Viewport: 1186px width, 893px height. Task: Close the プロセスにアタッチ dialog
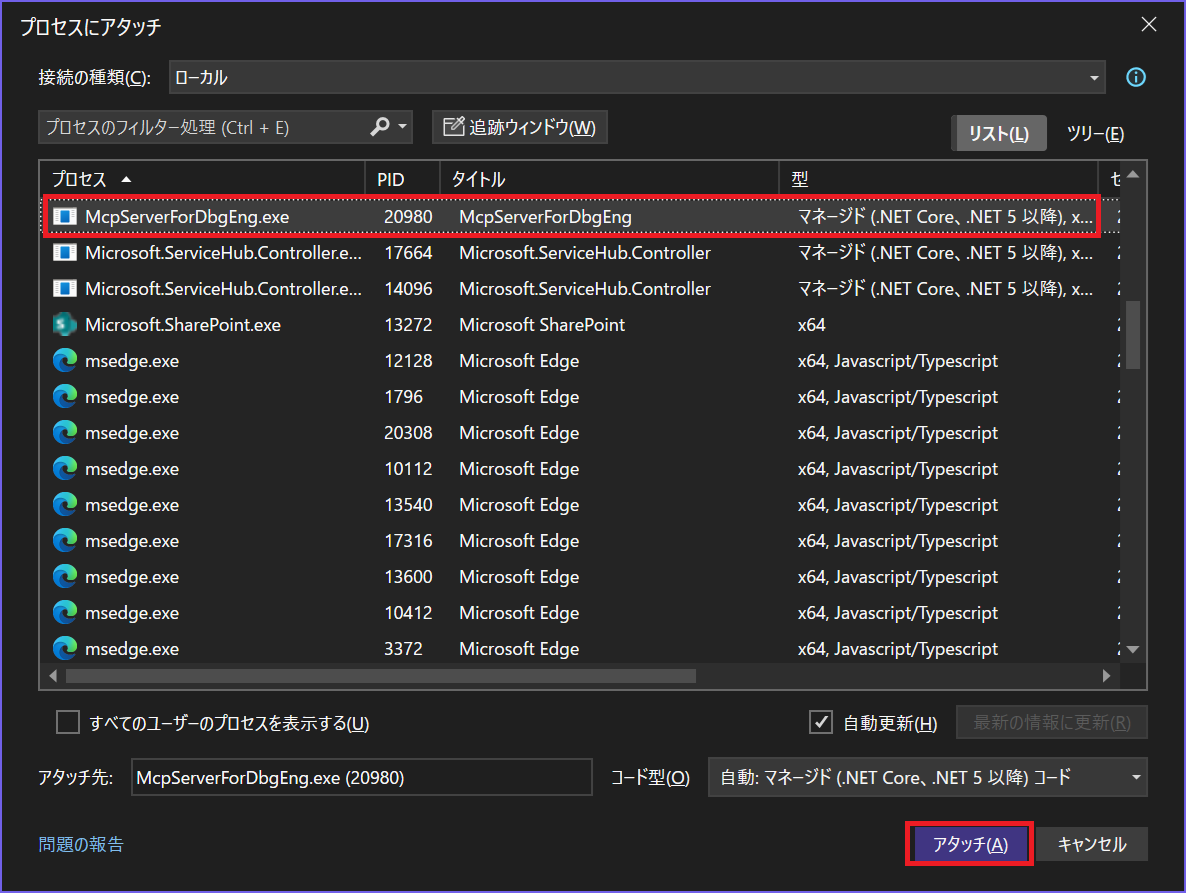click(x=1148, y=24)
